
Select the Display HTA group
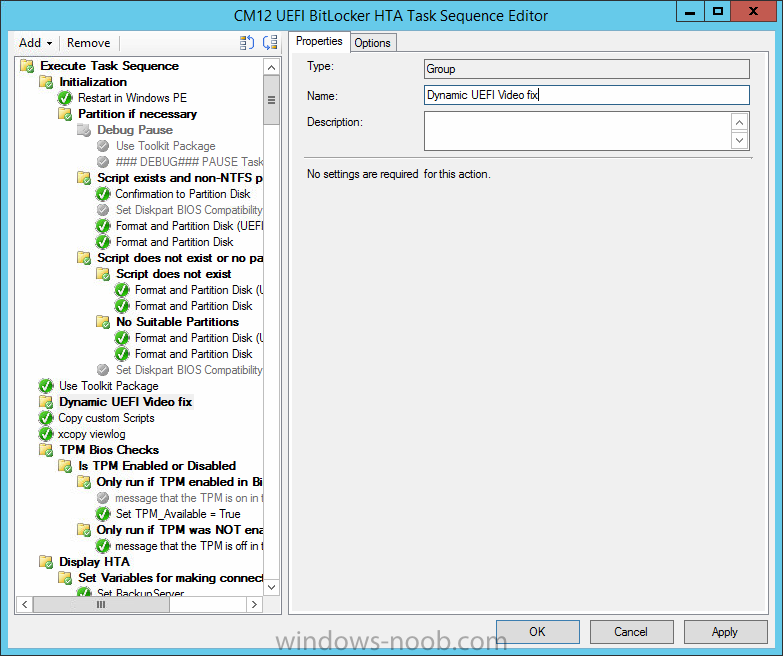tap(94, 562)
